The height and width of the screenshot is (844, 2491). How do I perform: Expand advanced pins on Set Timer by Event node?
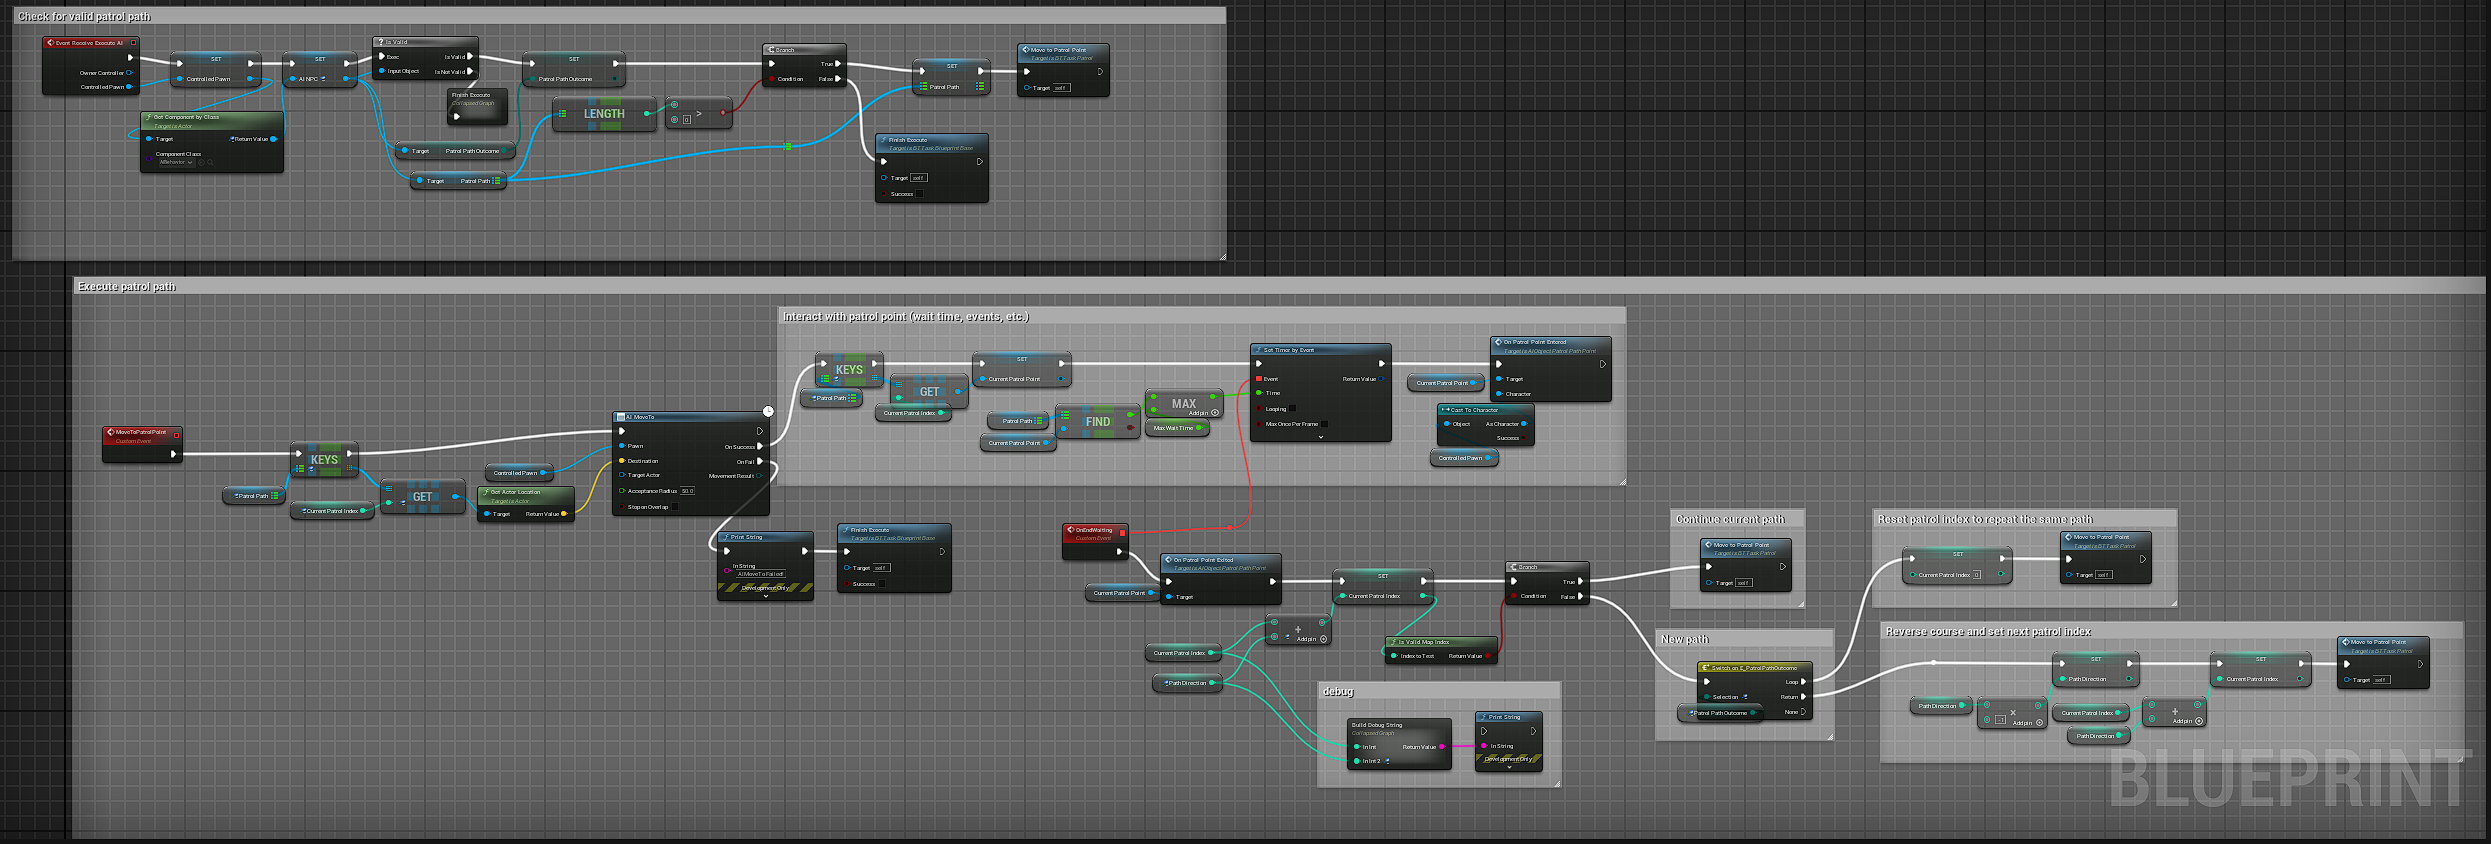1321,437
